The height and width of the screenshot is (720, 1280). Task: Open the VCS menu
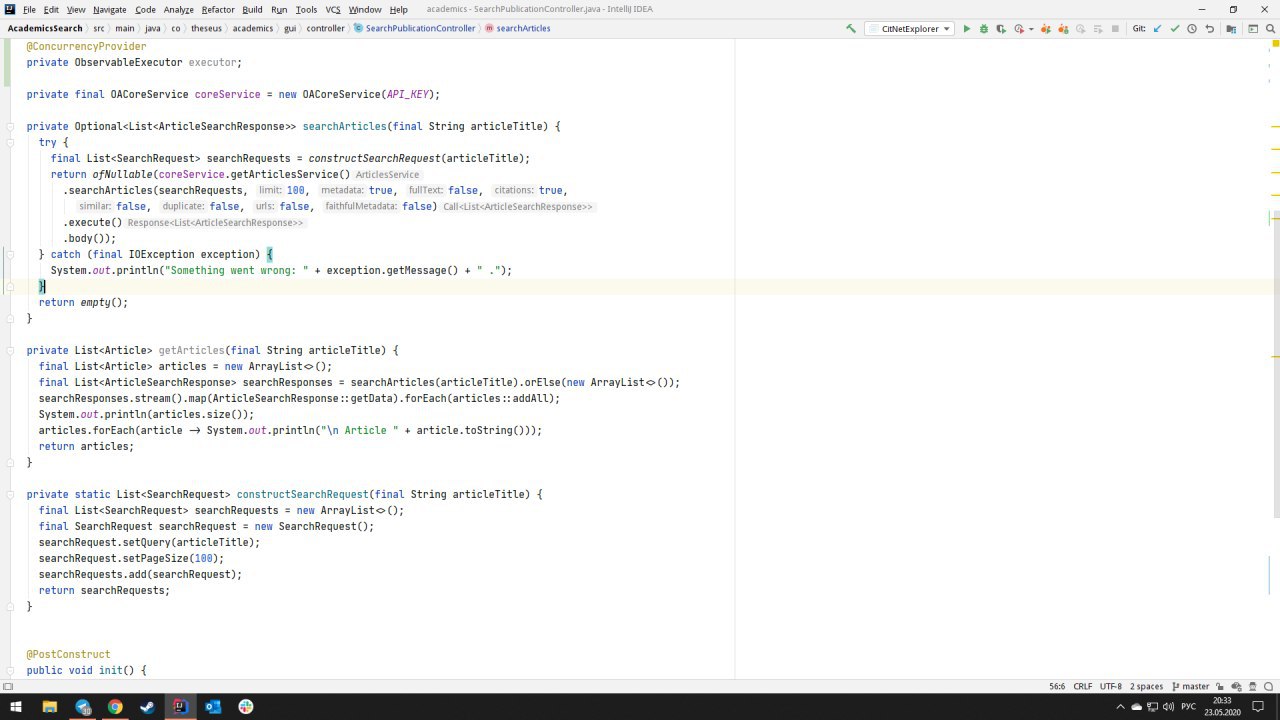point(333,9)
